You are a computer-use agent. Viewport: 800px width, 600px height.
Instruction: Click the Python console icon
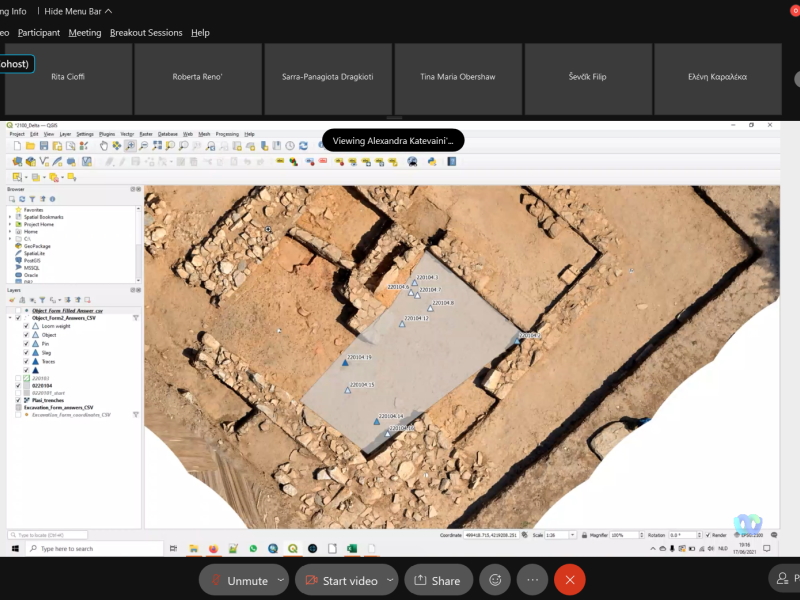point(432,162)
